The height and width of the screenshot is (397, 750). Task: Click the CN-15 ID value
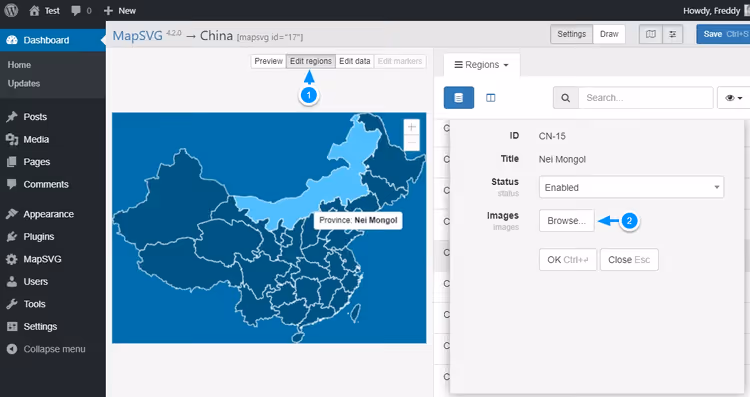(552, 136)
